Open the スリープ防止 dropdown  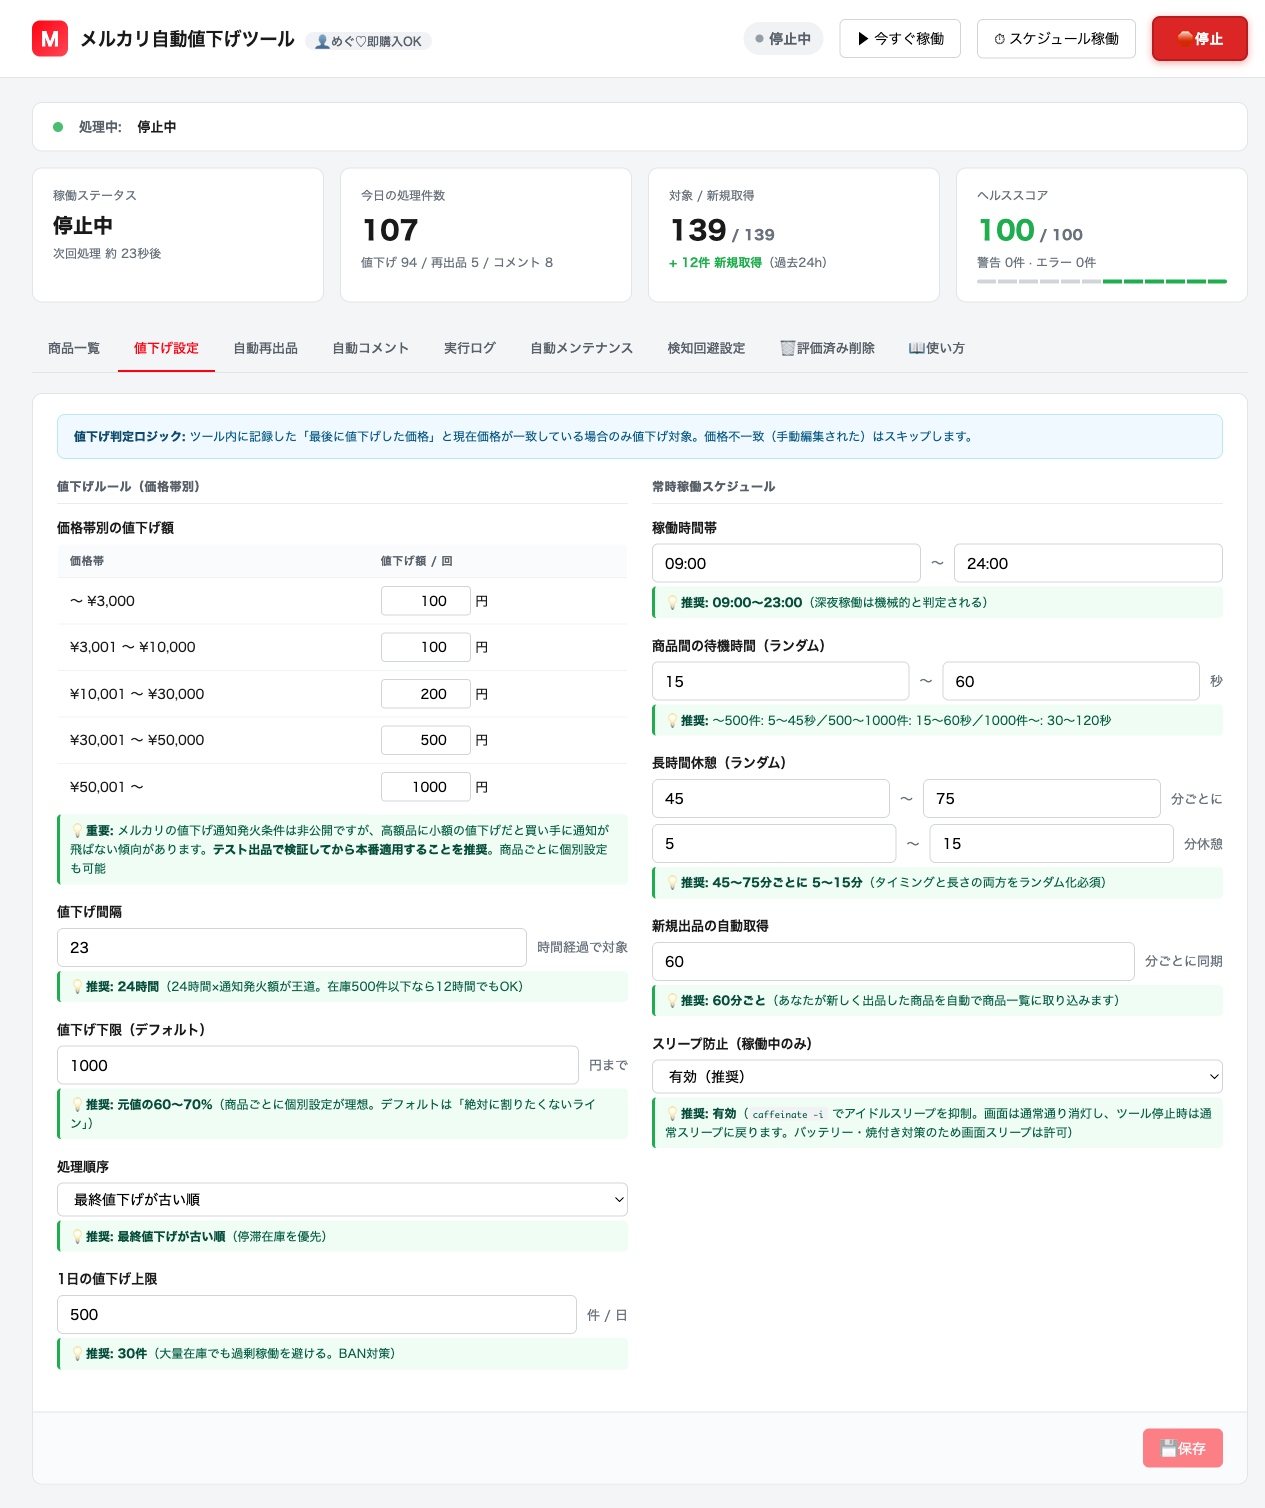tap(937, 1076)
